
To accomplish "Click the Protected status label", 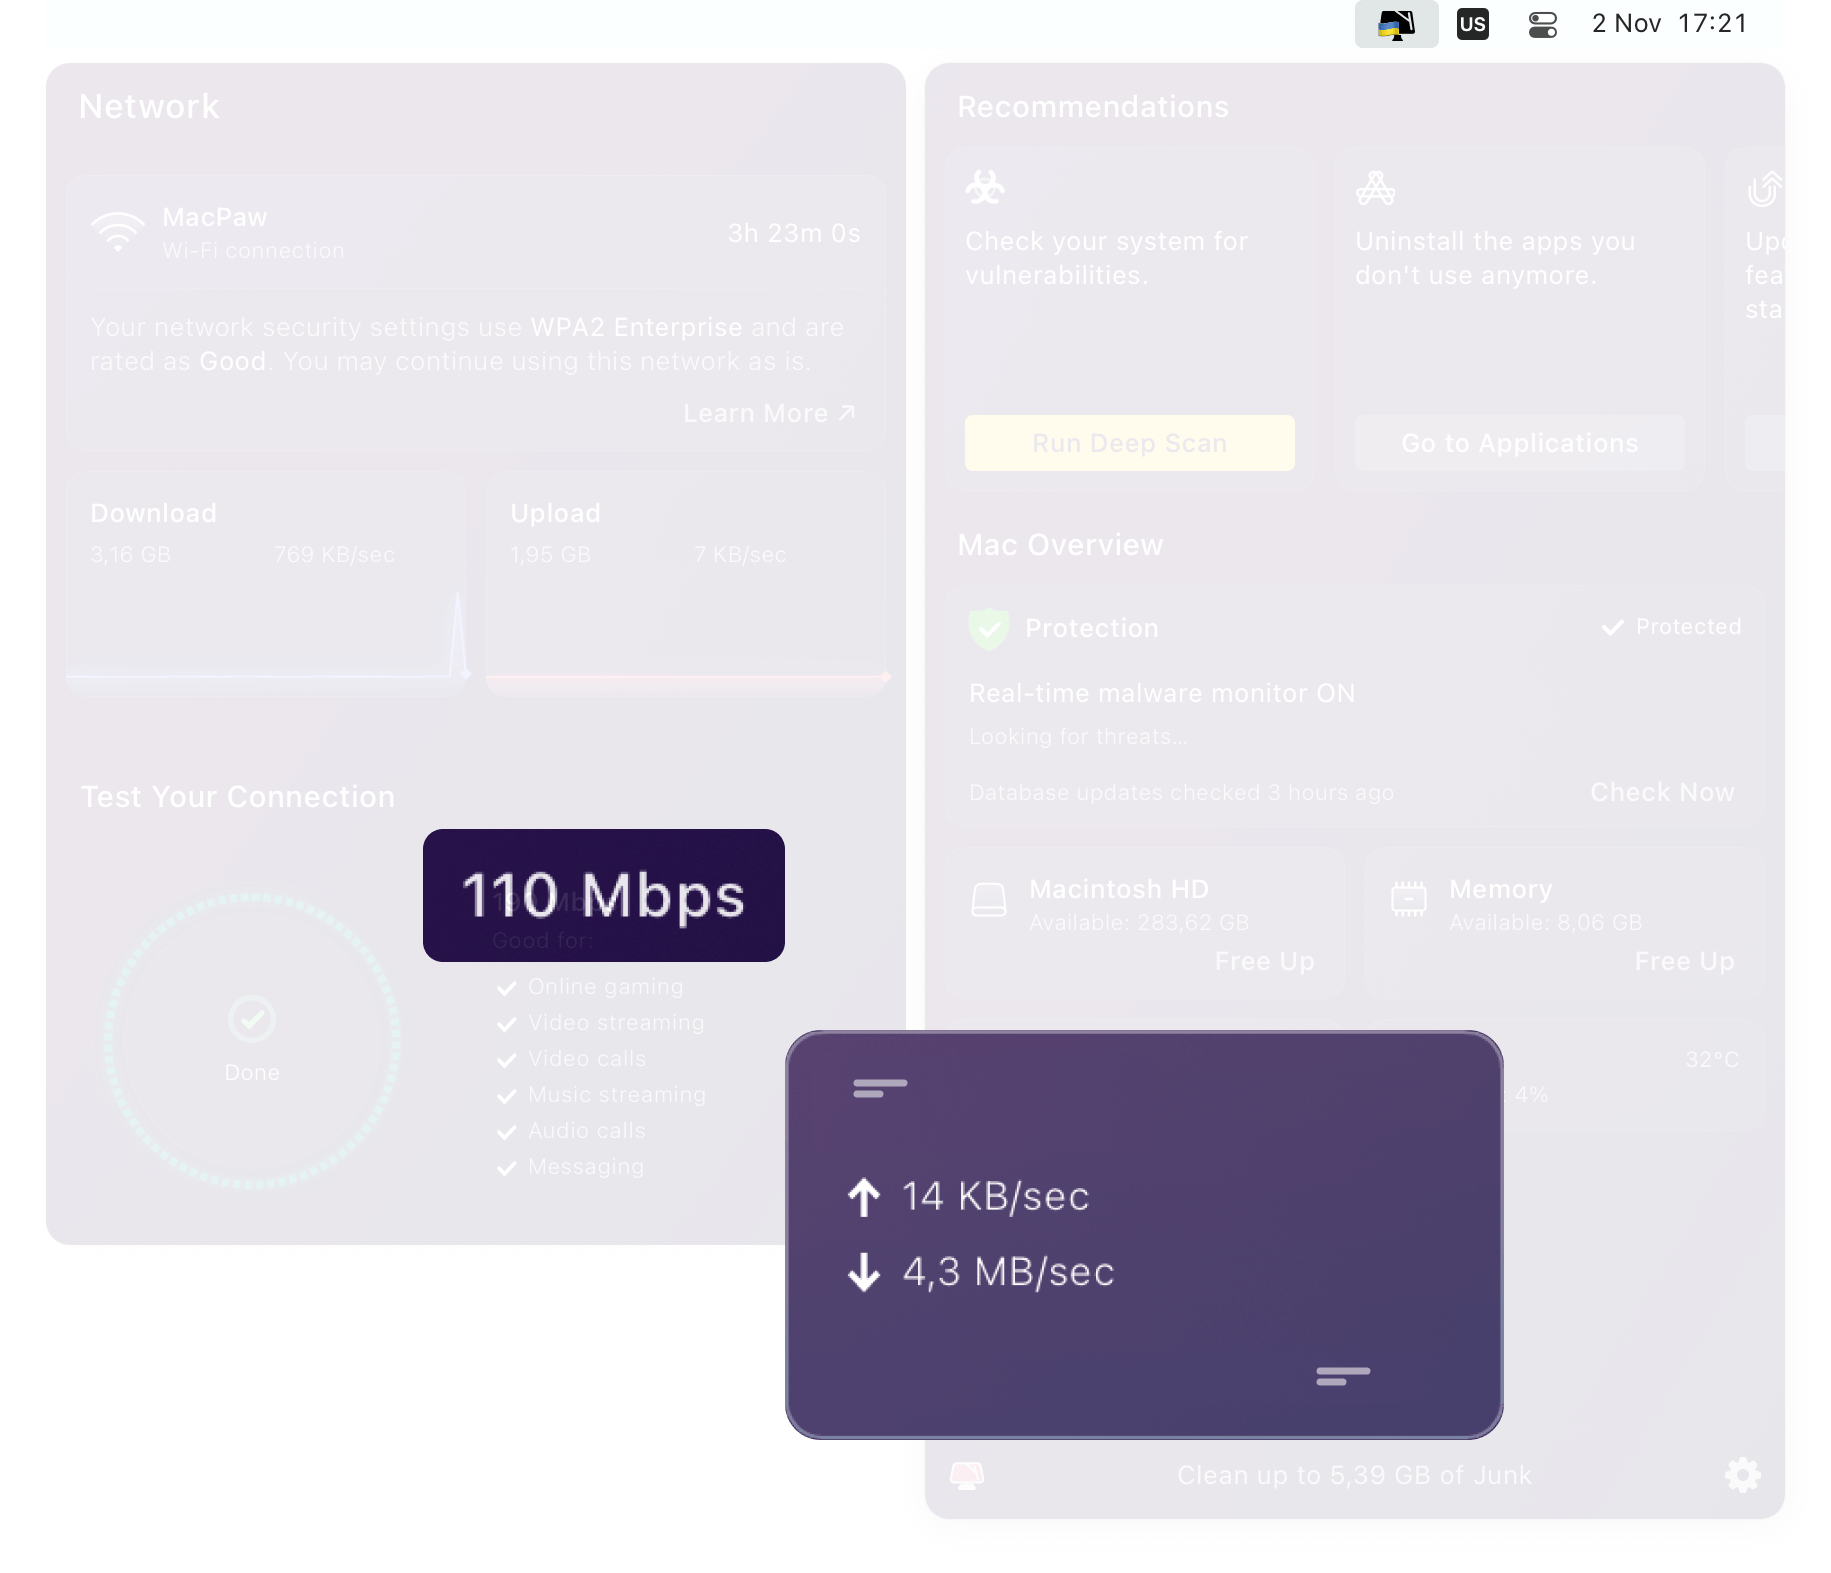I will pos(1671,627).
